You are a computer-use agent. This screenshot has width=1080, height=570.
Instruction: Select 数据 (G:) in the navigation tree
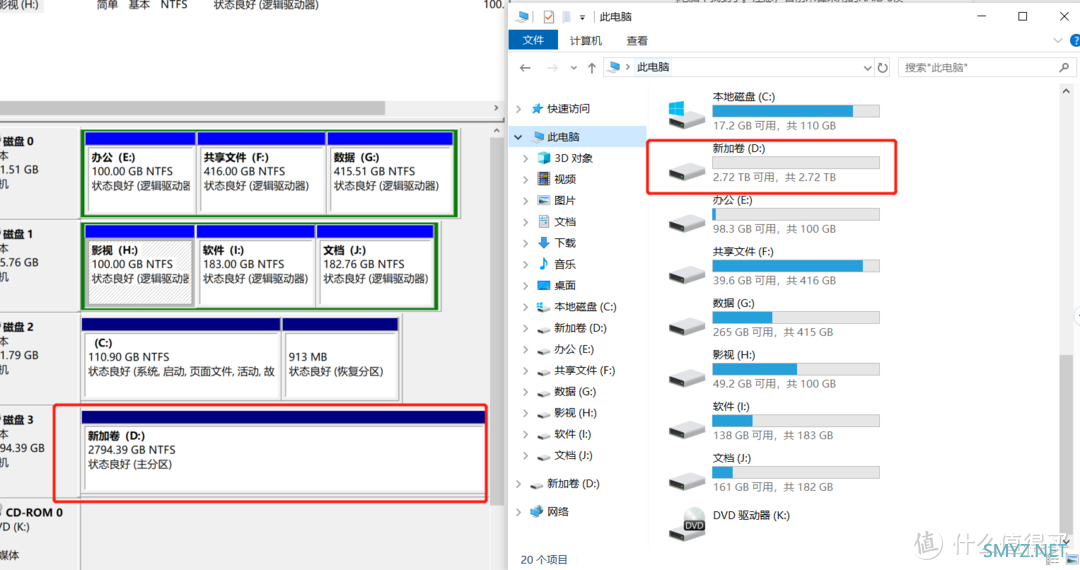point(575,392)
